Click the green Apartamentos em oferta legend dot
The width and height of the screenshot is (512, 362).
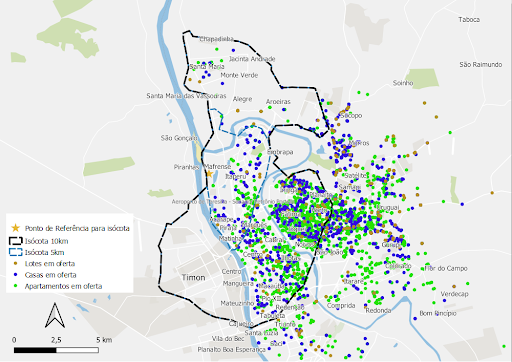15,286
